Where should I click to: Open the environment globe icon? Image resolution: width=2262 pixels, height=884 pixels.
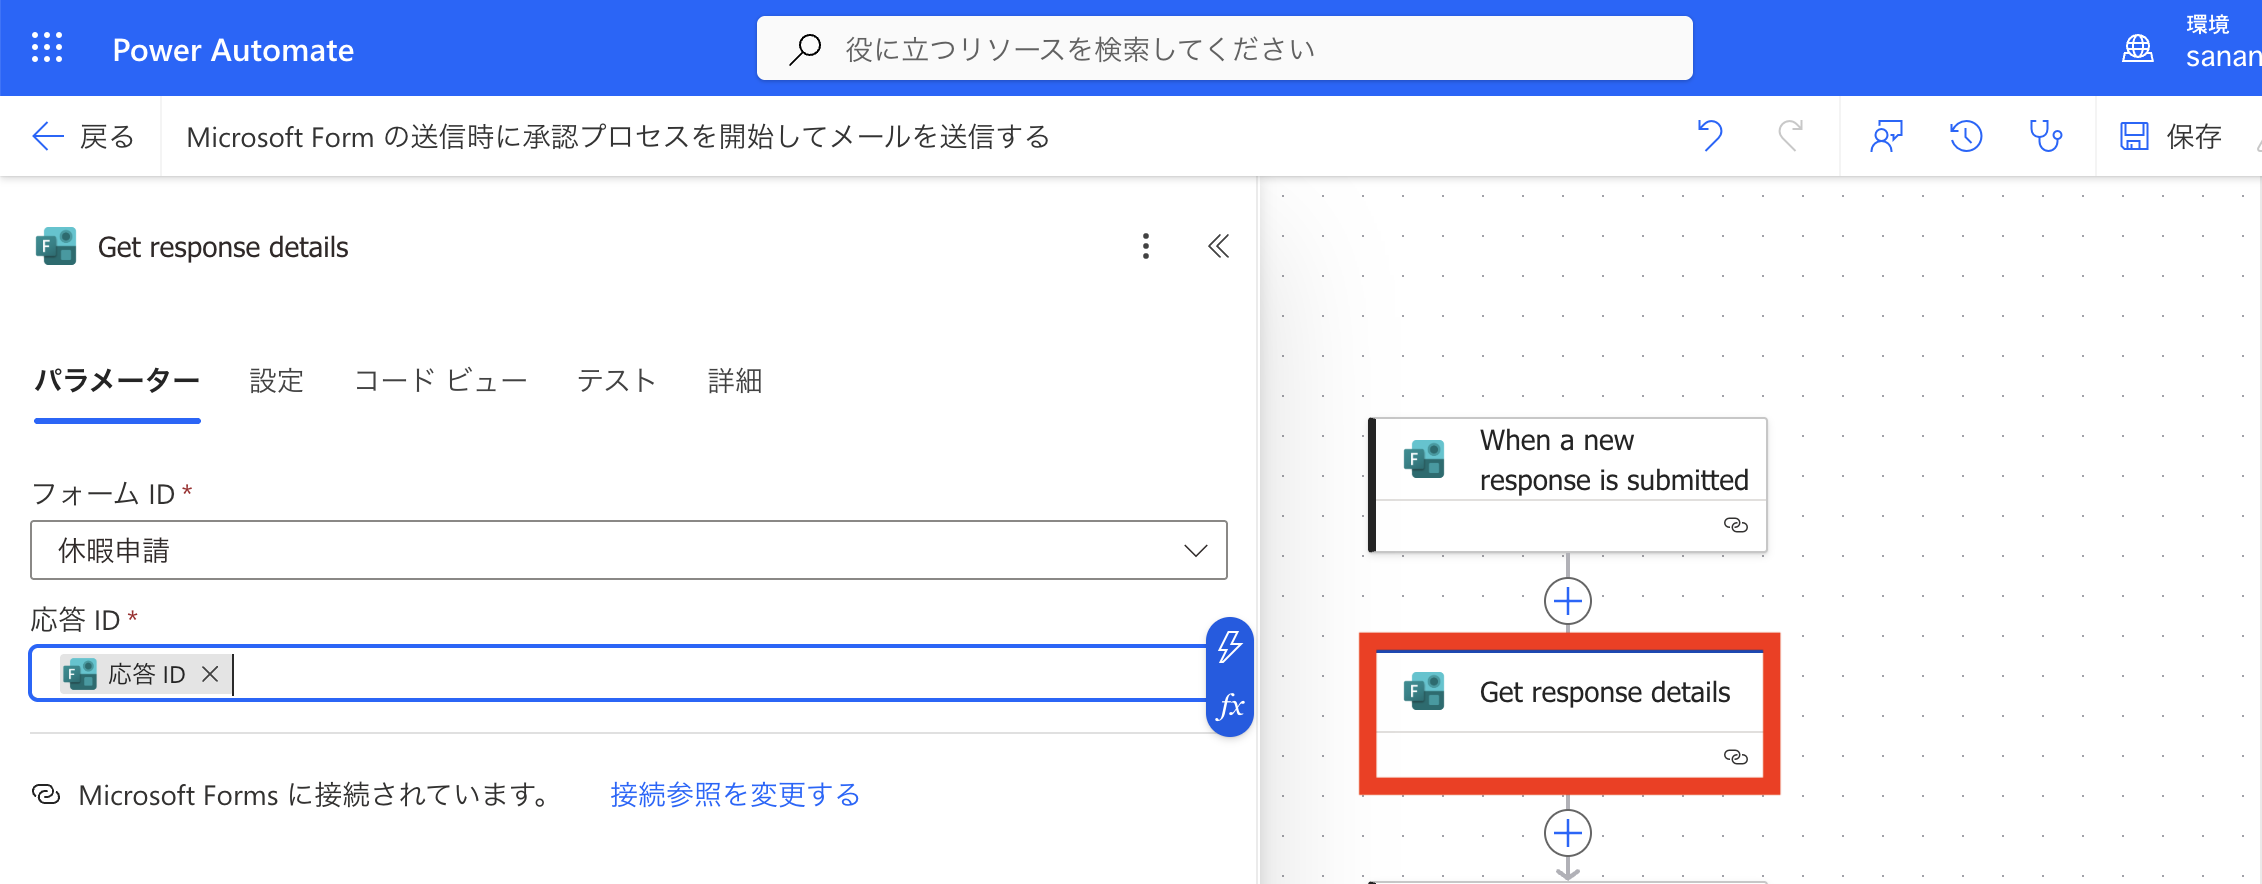coord(2137,48)
